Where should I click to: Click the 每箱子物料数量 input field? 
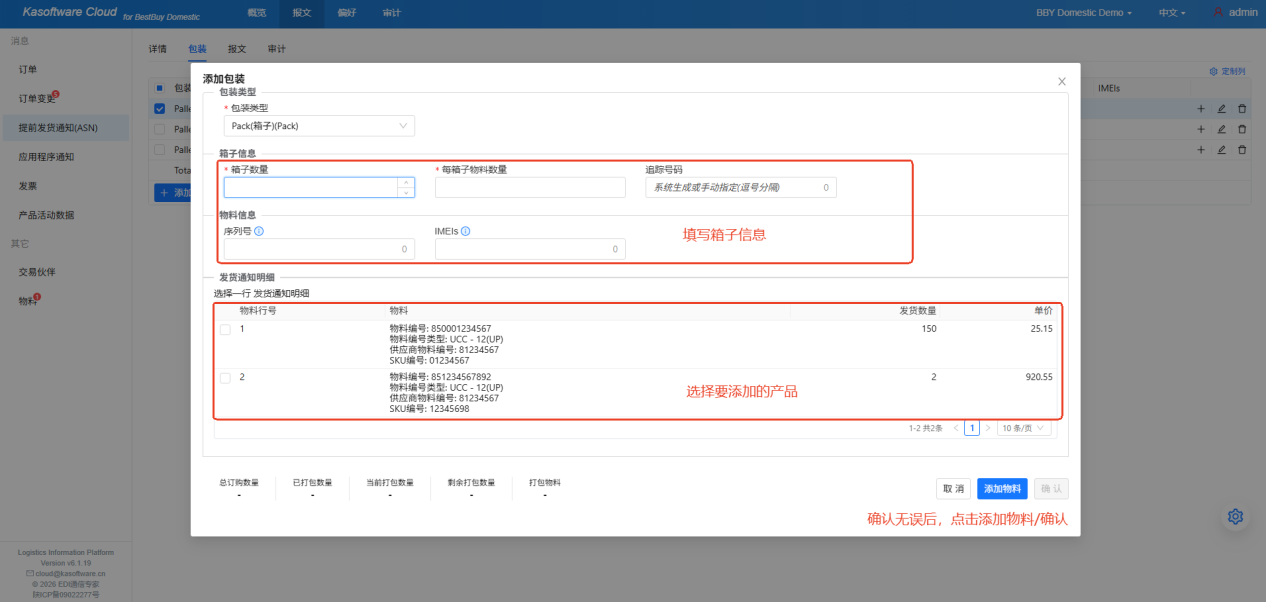(530, 187)
